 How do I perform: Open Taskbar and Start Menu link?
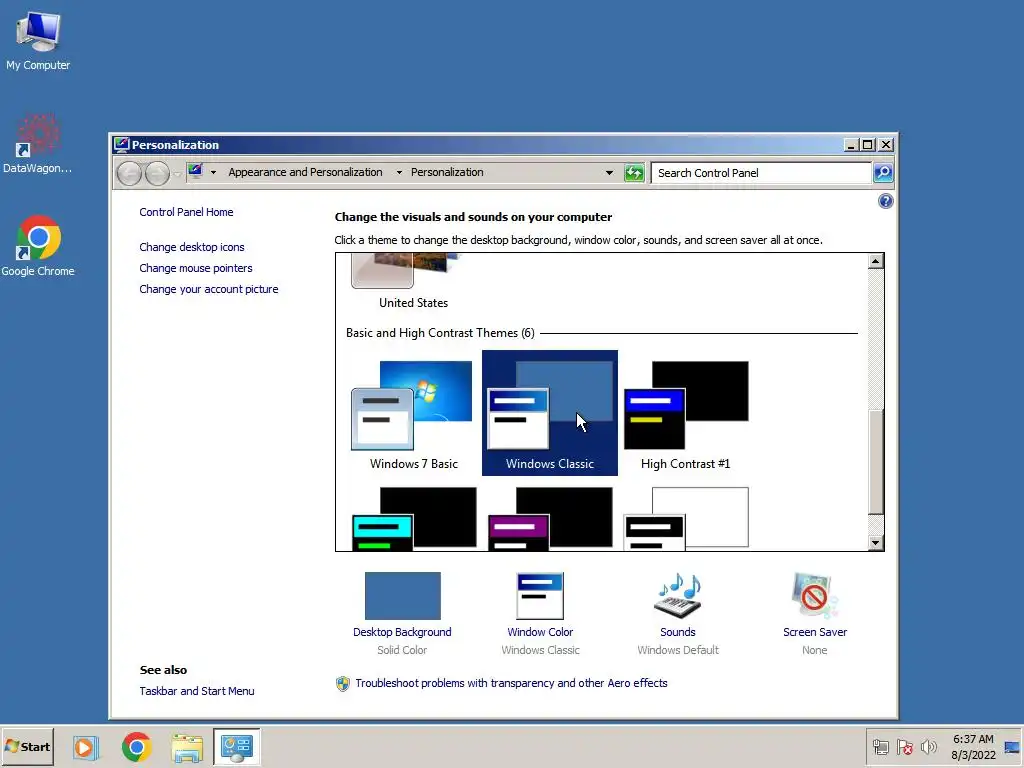point(197,691)
